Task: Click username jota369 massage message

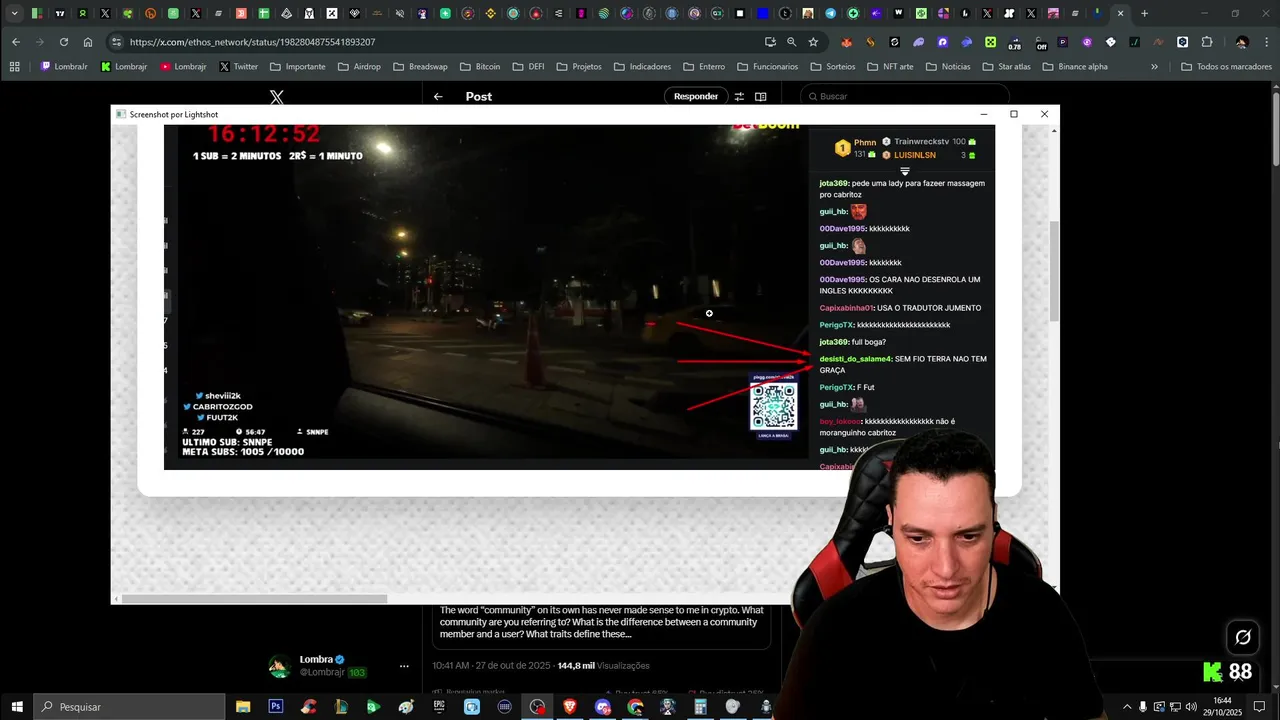Action: coord(833,183)
